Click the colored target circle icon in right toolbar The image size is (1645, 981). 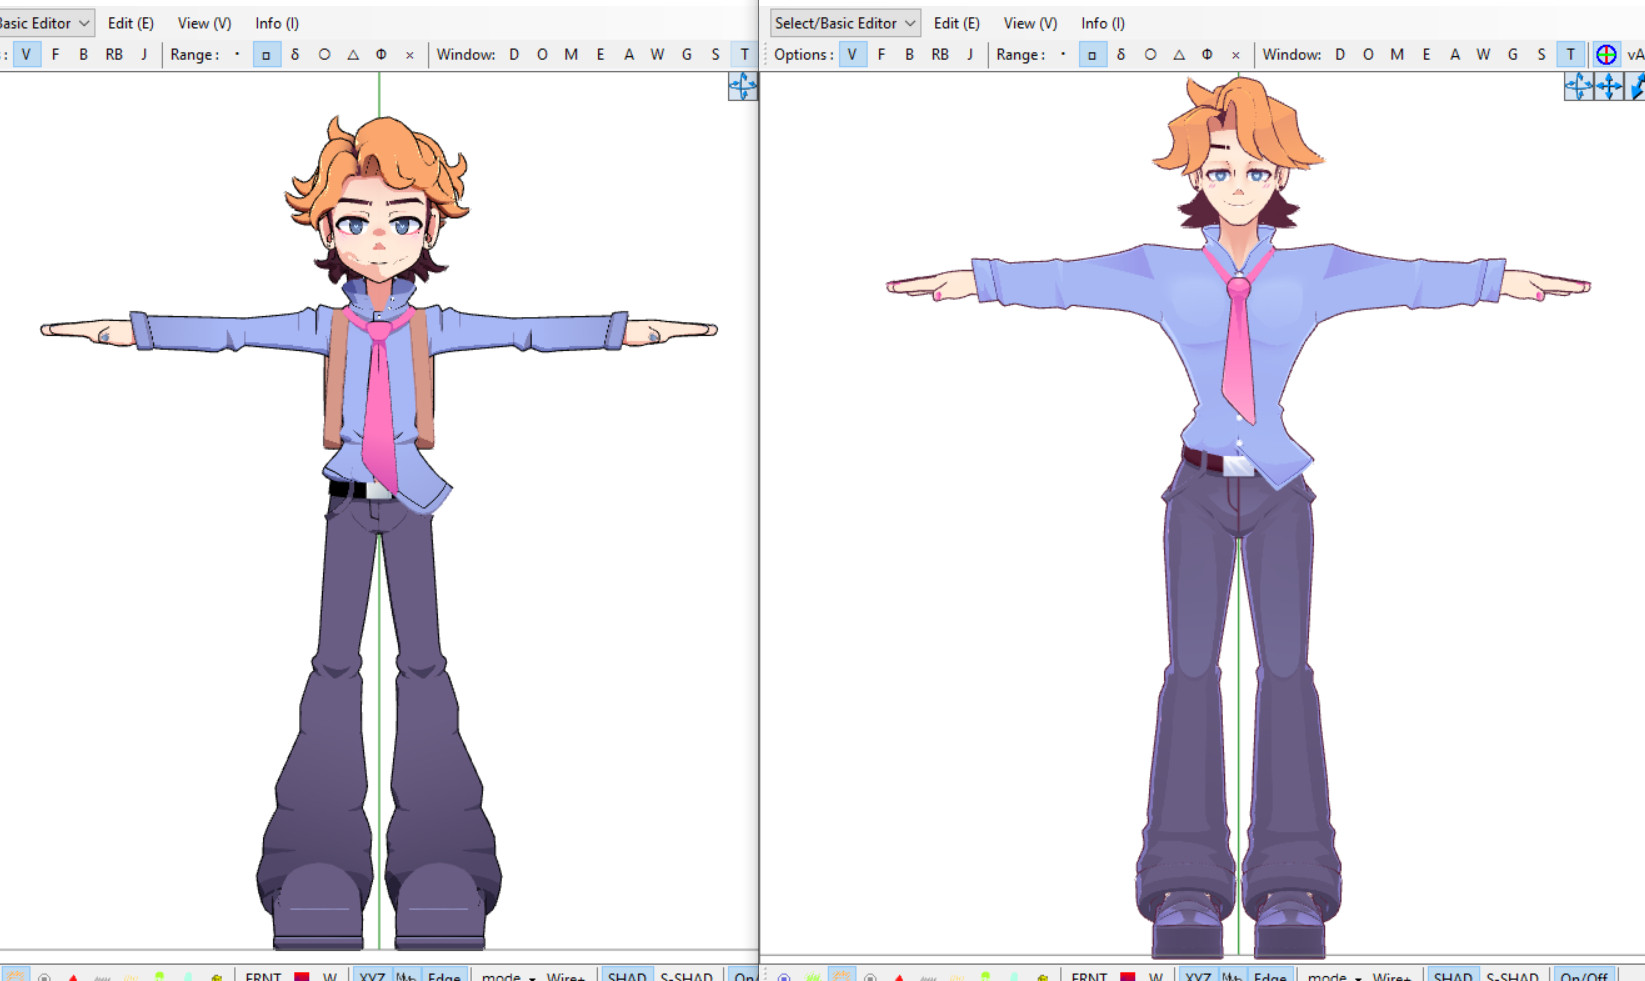1606,54
